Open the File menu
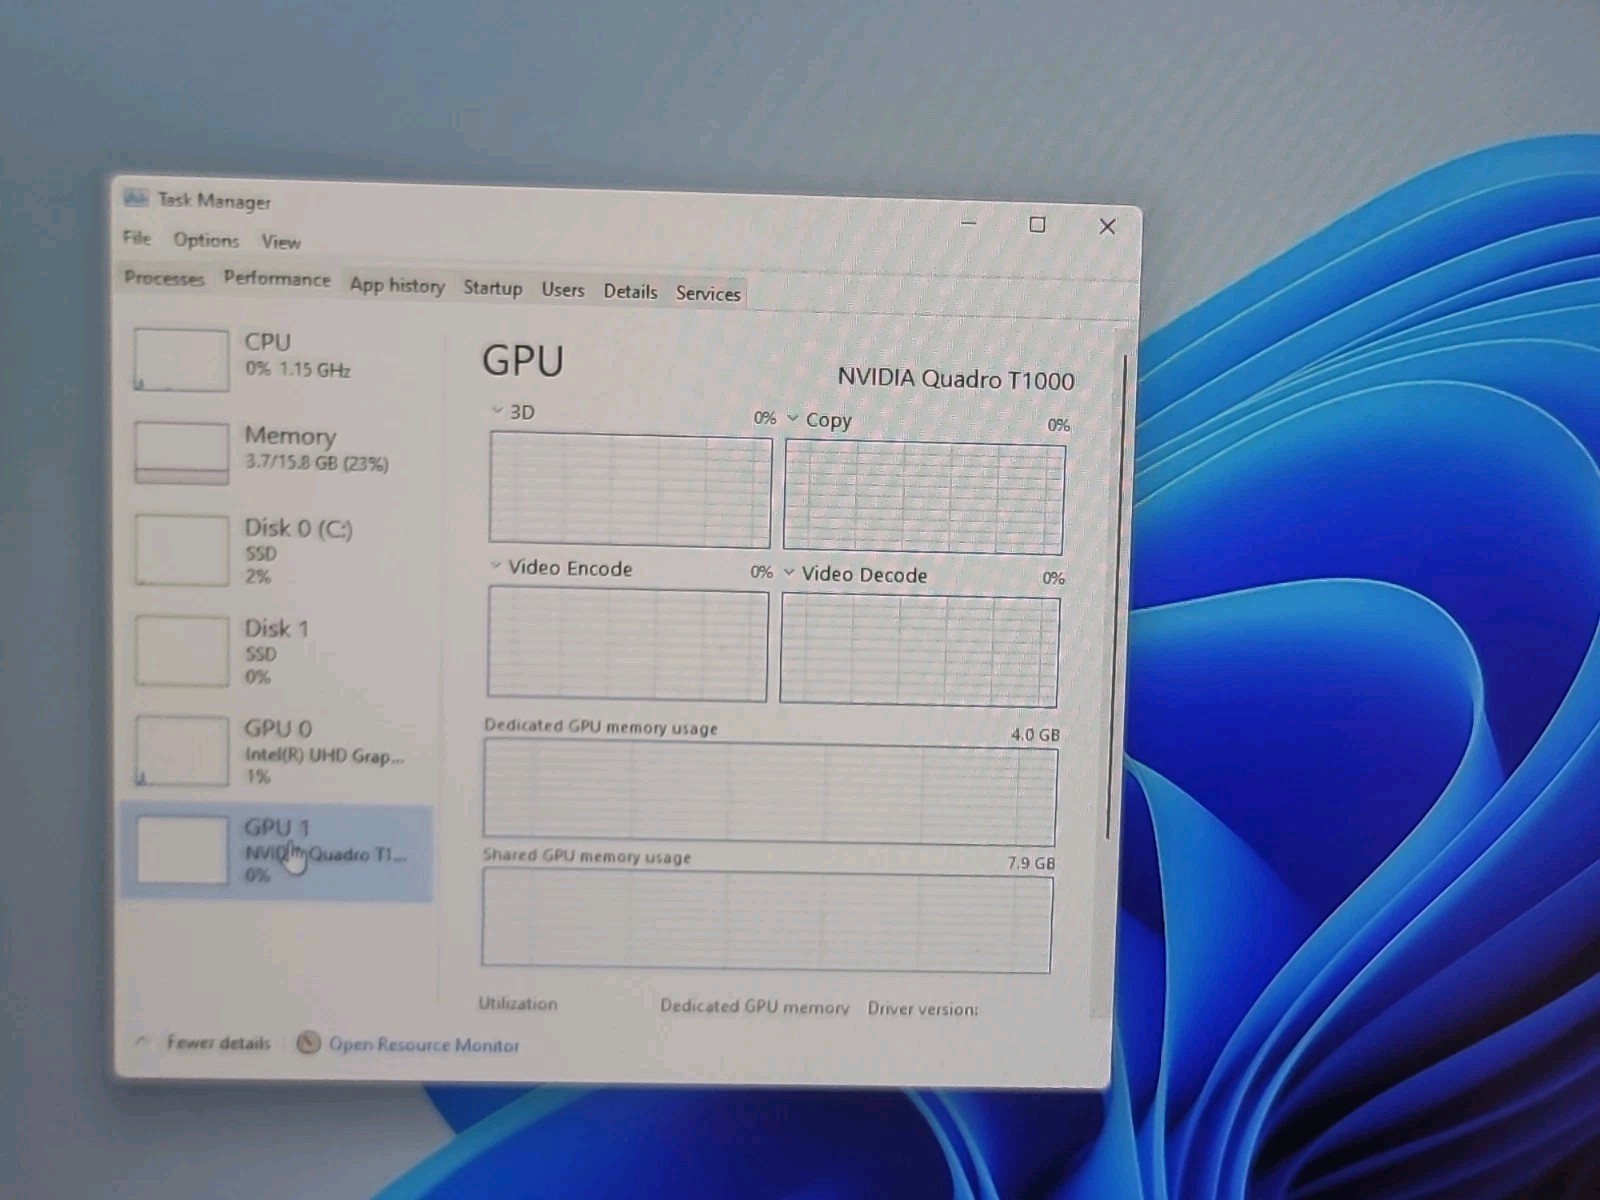The image size is (1600, 1200). [x=137, y=238]
